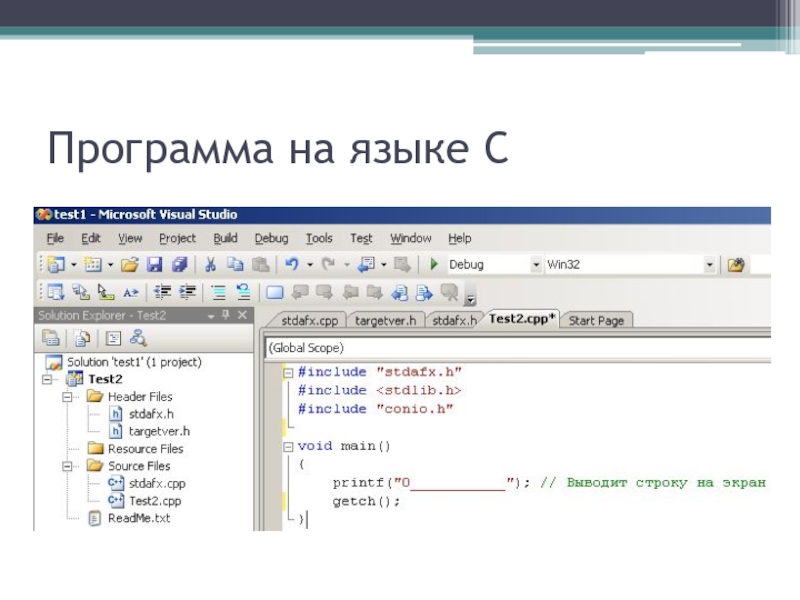Click the Open File folder icon
The width and height of the screenshot is (800, 600).
click(129, 265)
